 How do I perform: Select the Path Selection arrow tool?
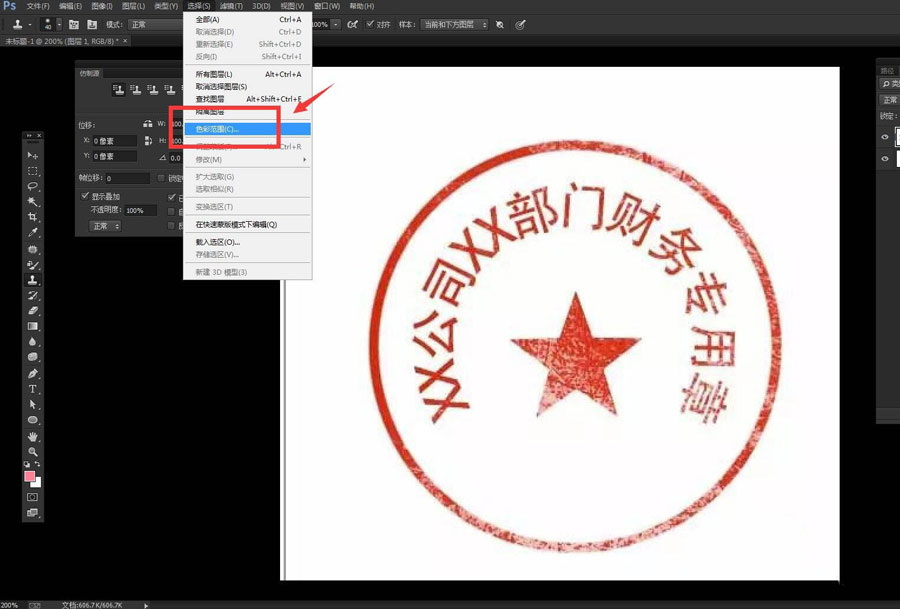click(x=33, y=405)
